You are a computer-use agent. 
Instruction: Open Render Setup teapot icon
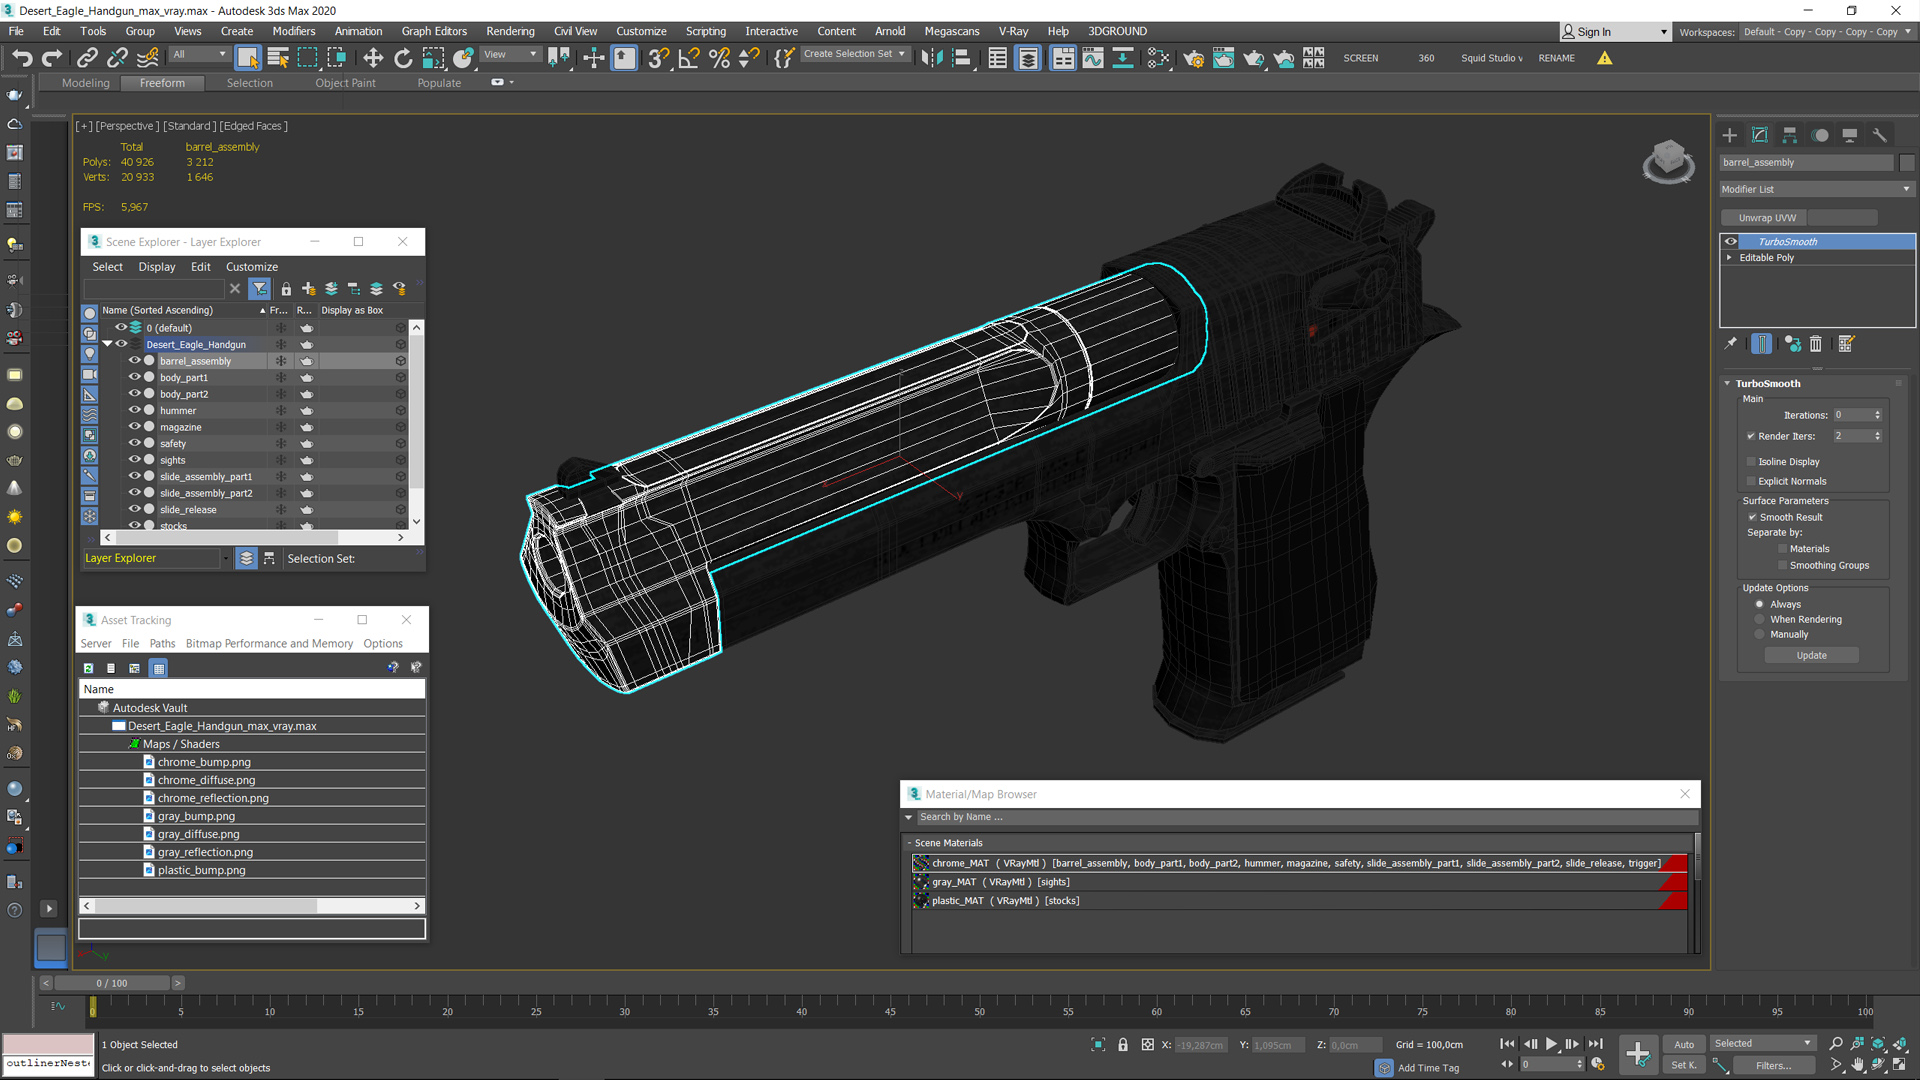(1193, 58)
